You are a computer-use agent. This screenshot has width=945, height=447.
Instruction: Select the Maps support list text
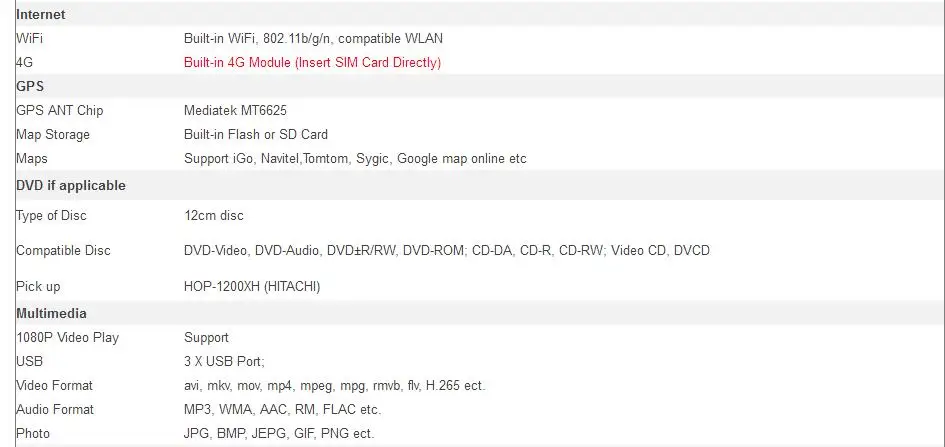tap(355, 159)
